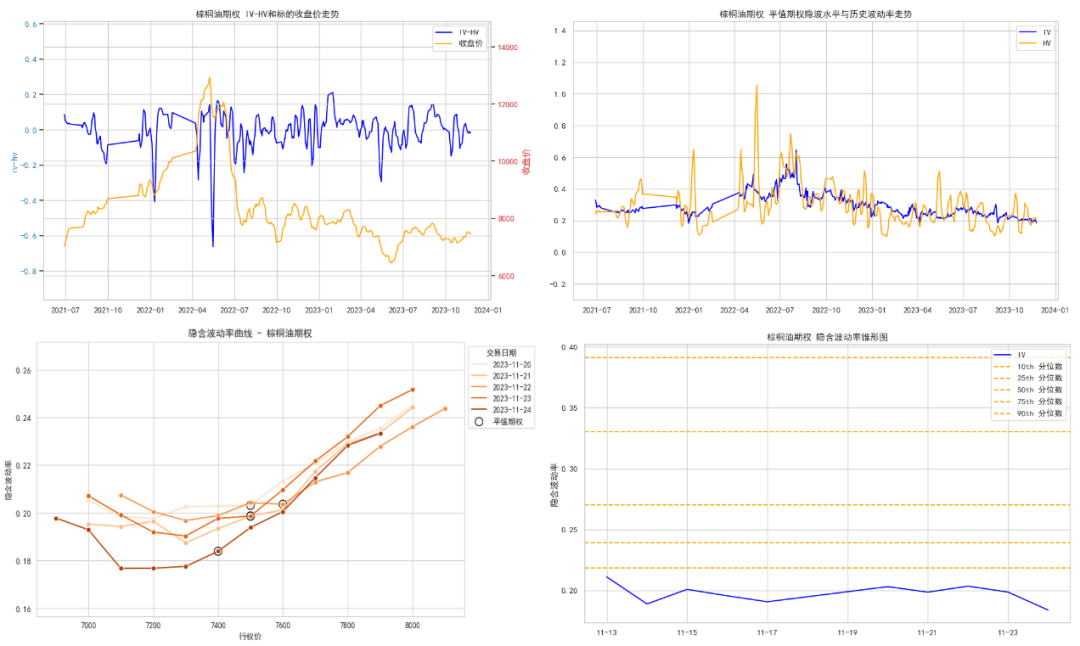Click the "8000" strike tick label
This screenshot has height=646, width=1080.
point(412,625)
